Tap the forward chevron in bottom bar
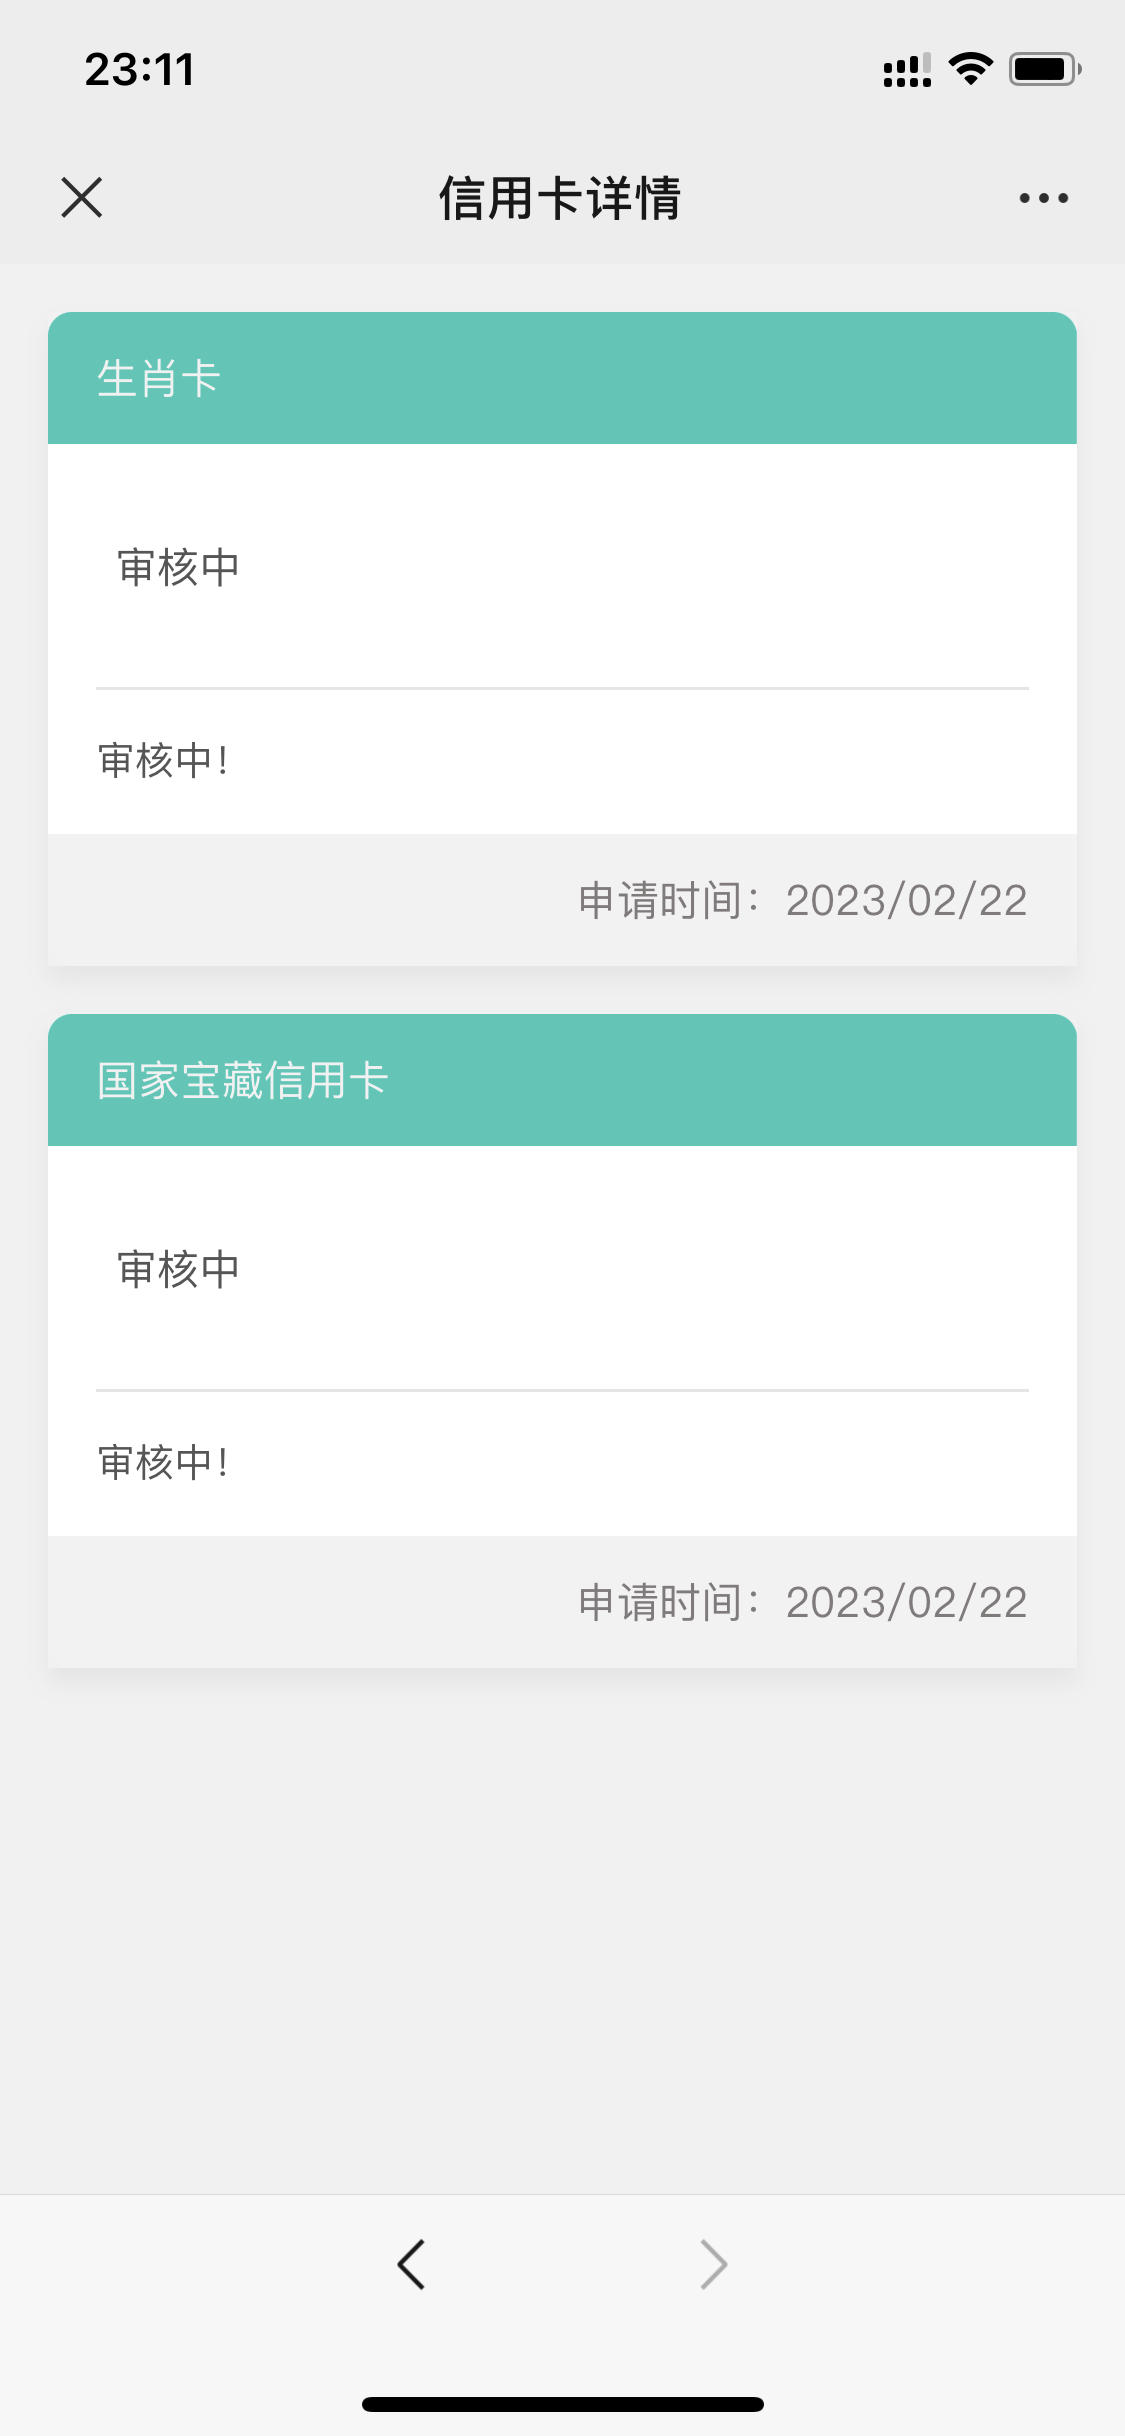This screenshot has width=1125, height=2436. pos(713,2264)
